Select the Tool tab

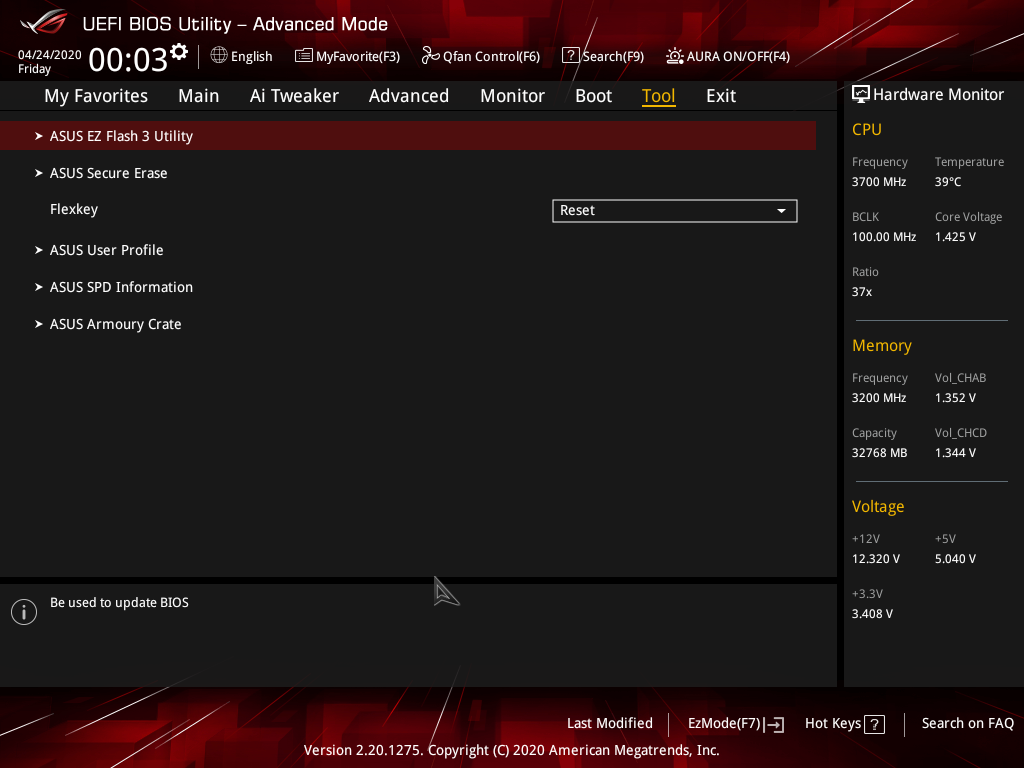point(658,96)
